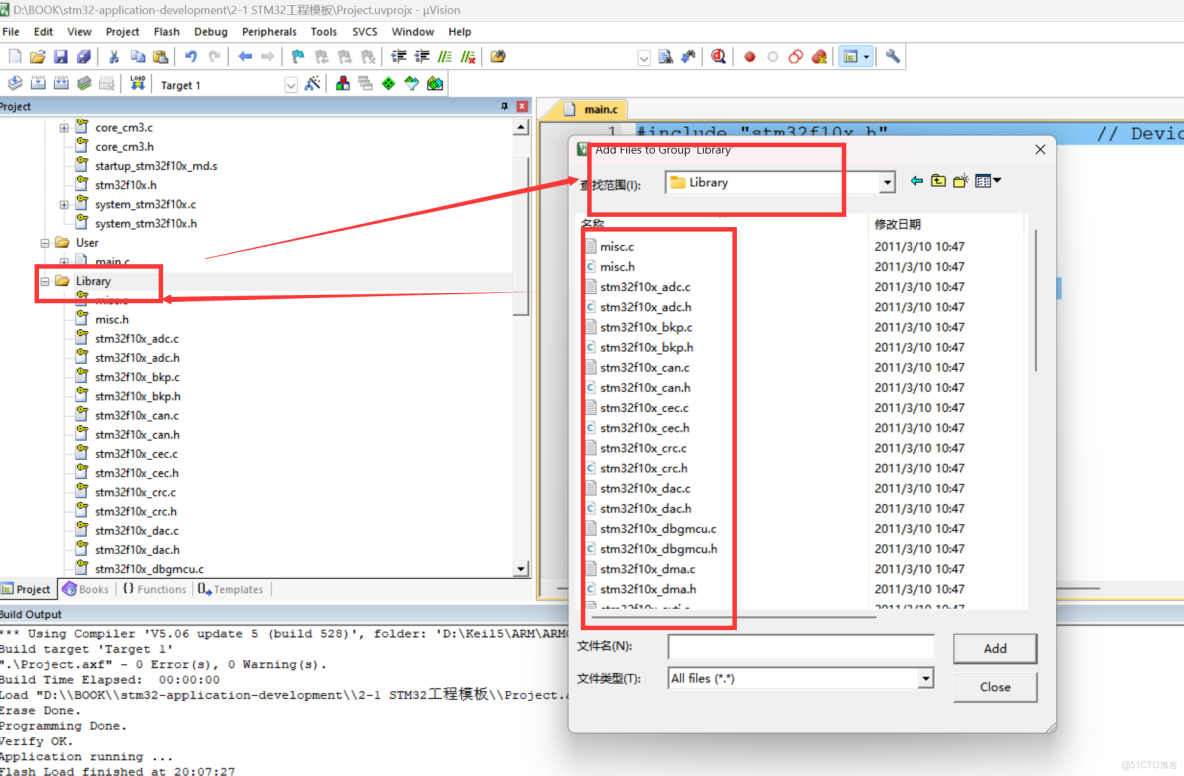Viewport: 1184px width, 776px height.
Task: Click the Add button in the dialog
Action: click(x=995, y=648)
